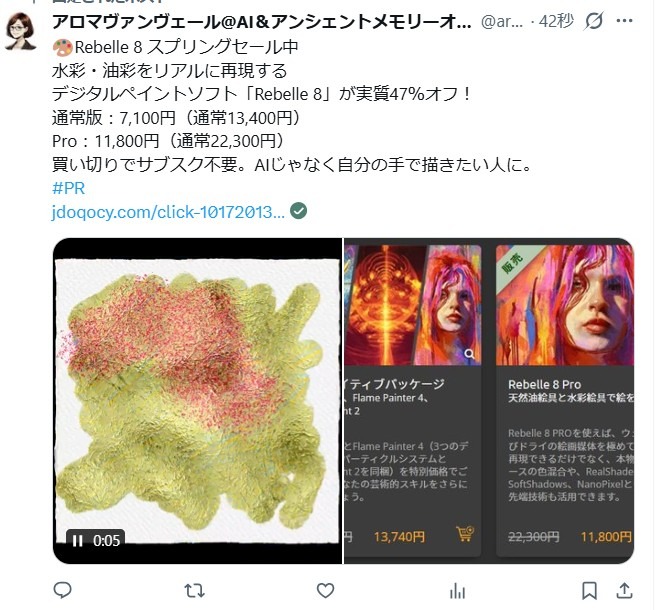Click the 42秒 post timestamp
The width and height of the screenshot is (671, 610).
556,21
